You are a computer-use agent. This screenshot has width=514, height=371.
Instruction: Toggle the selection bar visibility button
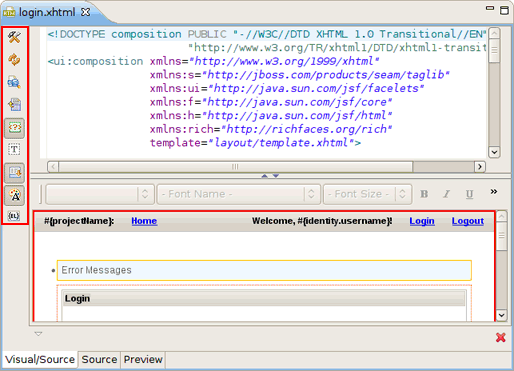click(14, 173)
